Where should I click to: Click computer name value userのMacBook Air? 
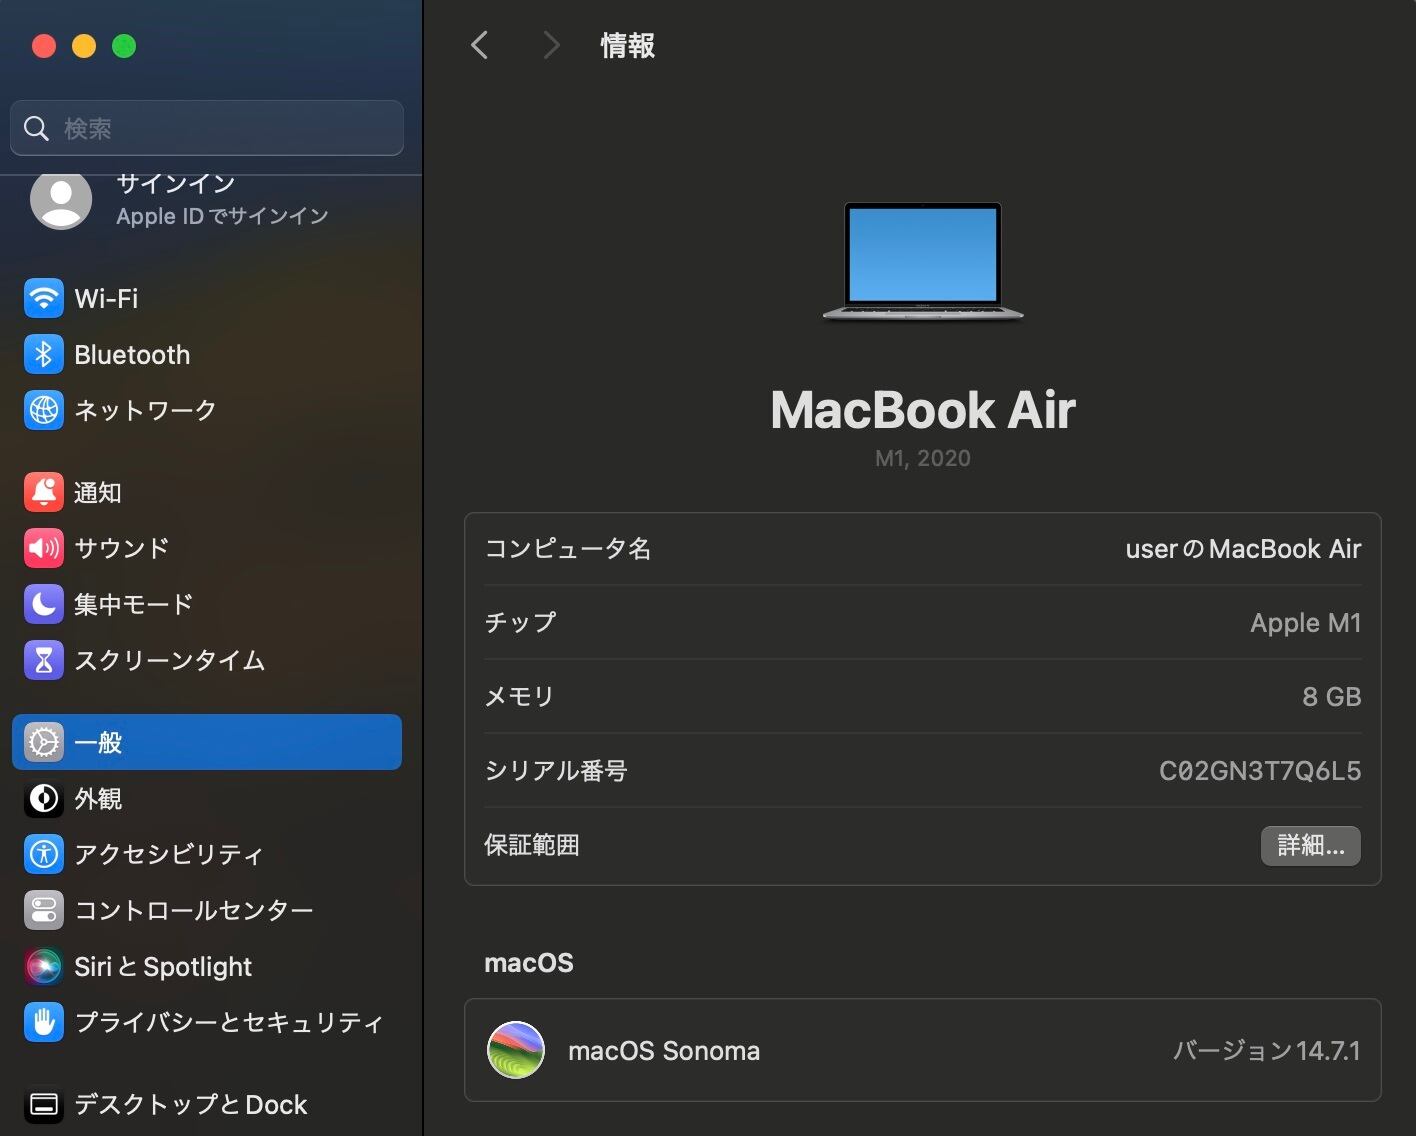point(1243,548)
